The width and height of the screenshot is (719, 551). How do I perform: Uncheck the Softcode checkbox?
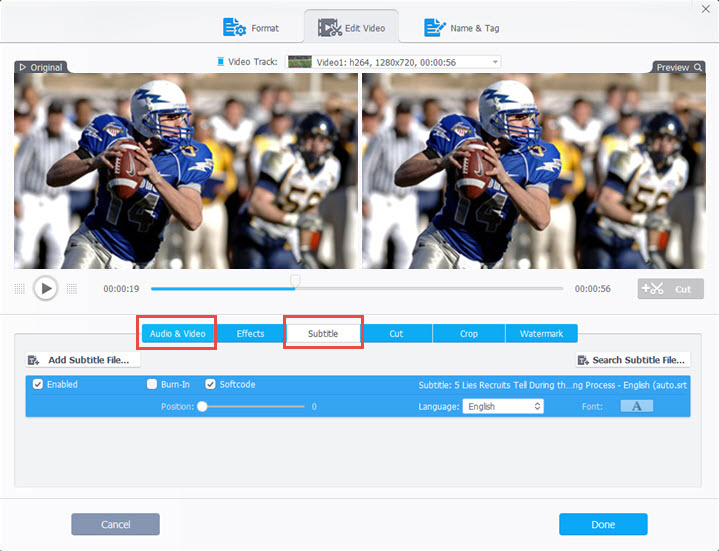210,384
